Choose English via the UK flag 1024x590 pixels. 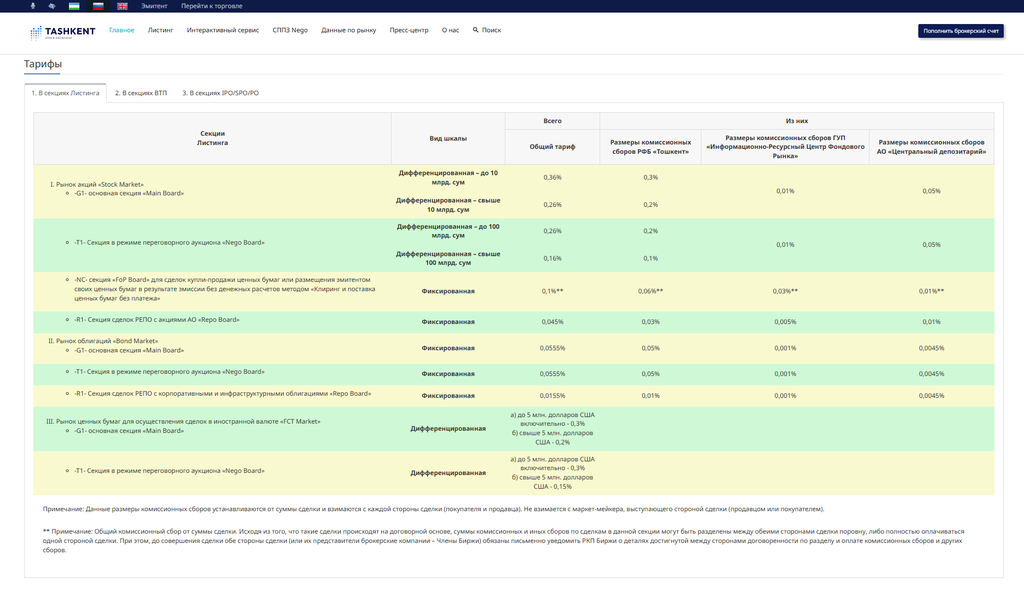click(122, 6)
